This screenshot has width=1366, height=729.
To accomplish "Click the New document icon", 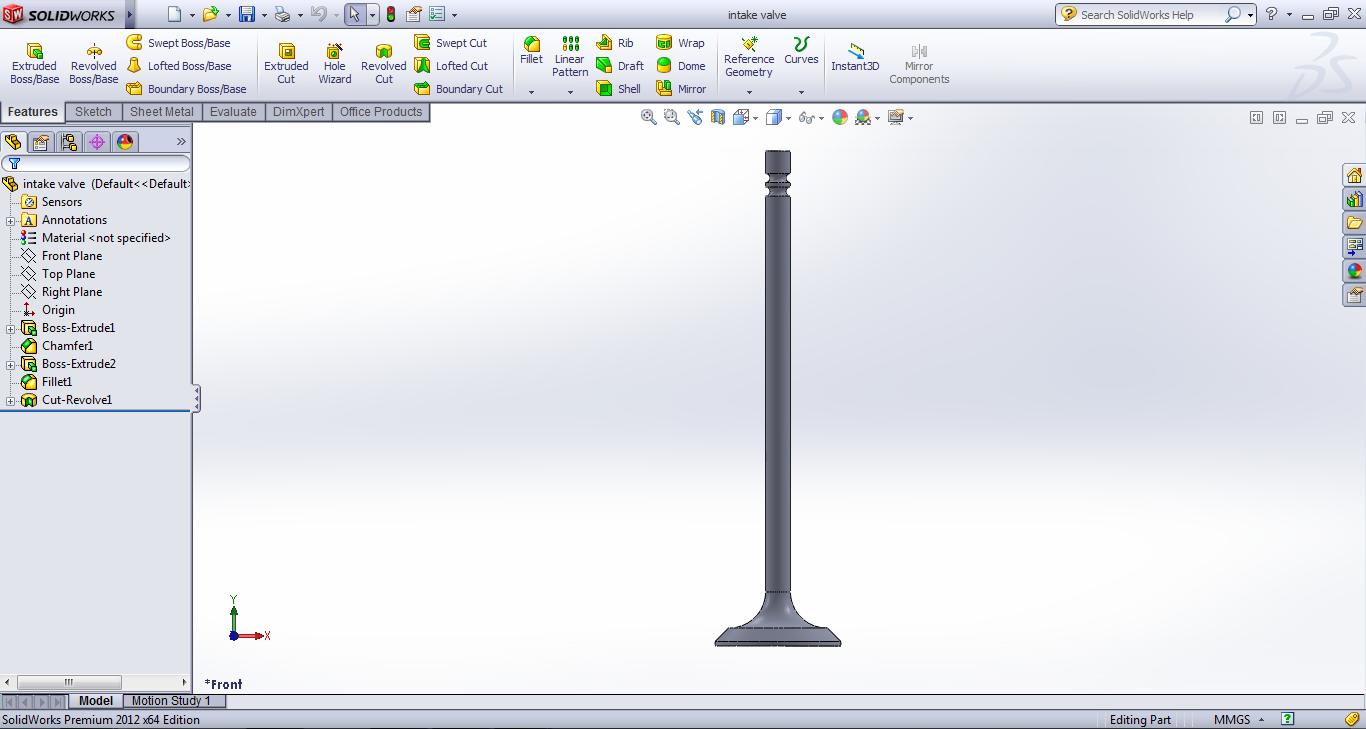I will pyautogui.click(x=175, y=14).
